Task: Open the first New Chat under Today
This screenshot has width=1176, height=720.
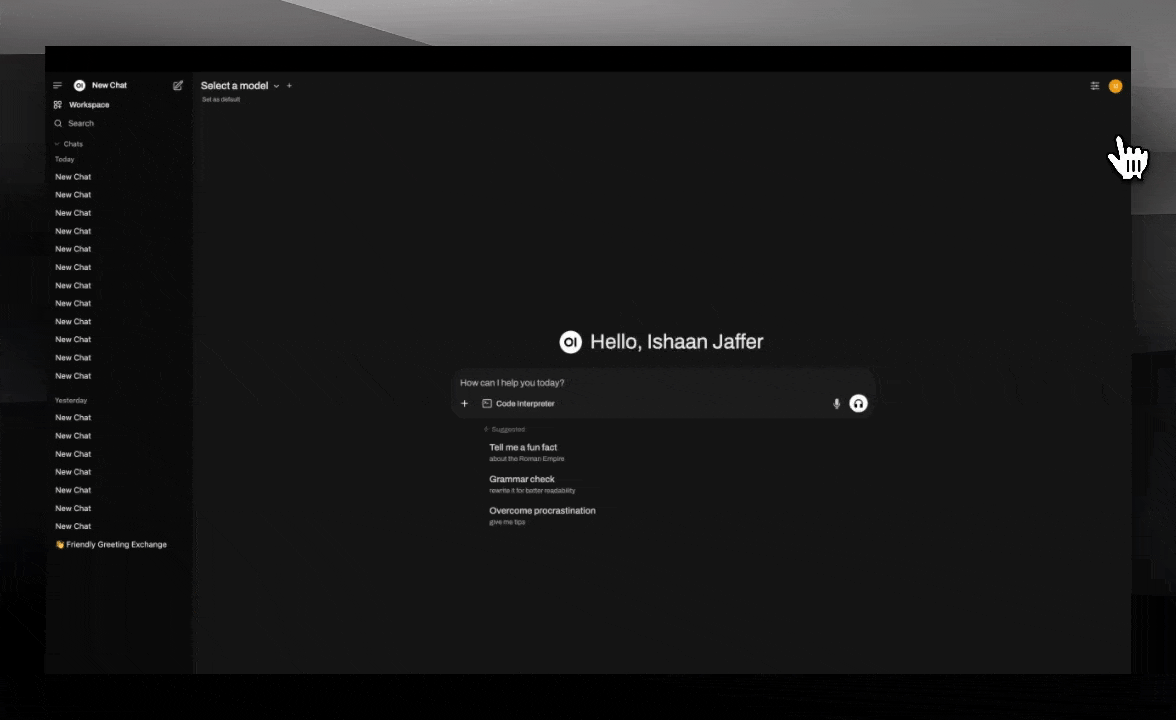Action: (x=73, y=177)
